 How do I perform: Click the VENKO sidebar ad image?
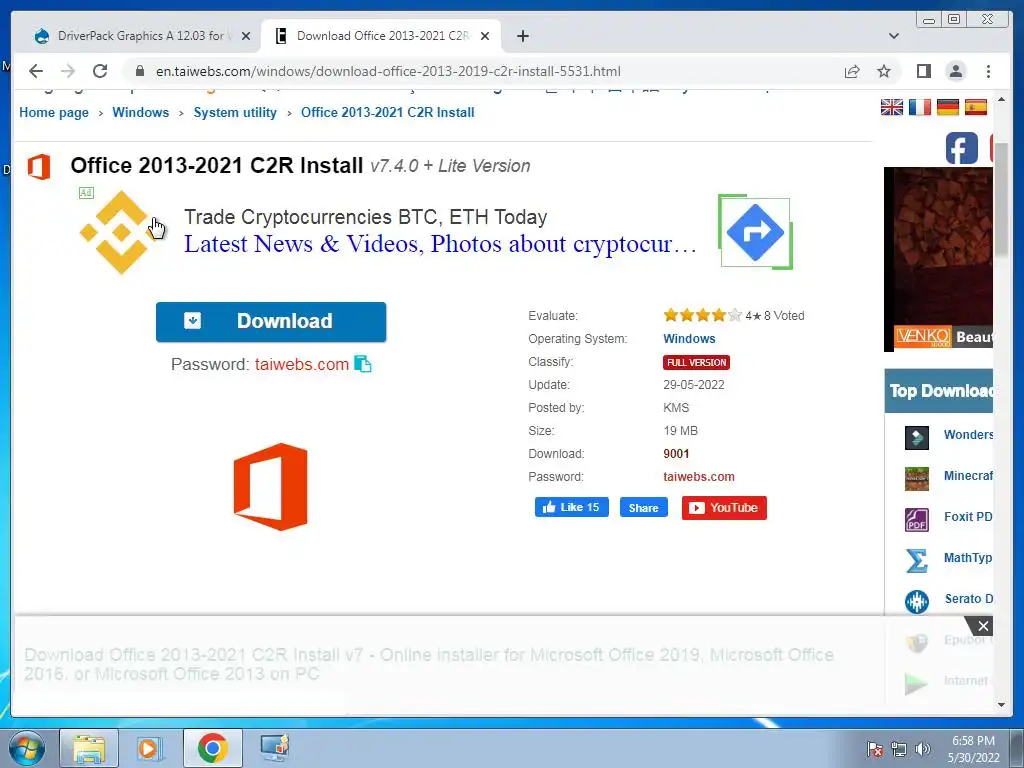[938, 259]
